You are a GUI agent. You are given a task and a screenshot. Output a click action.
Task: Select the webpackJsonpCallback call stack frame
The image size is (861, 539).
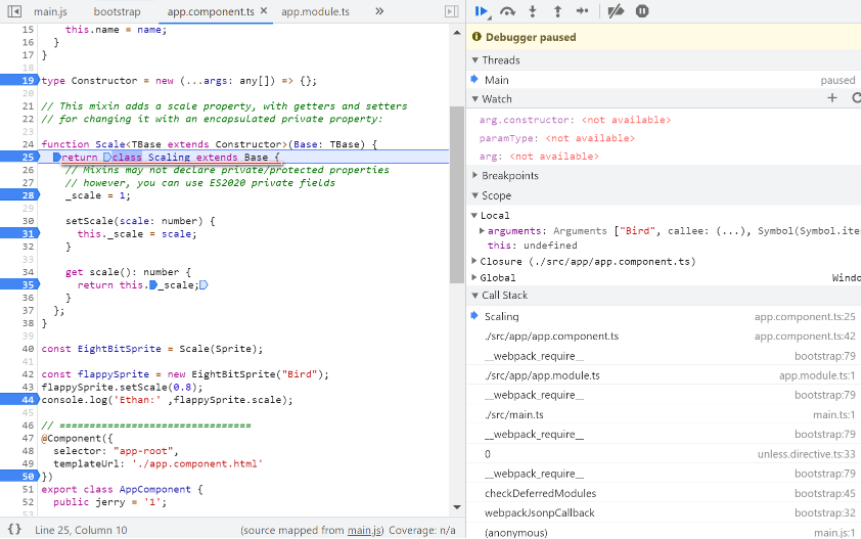click(539, 513)
